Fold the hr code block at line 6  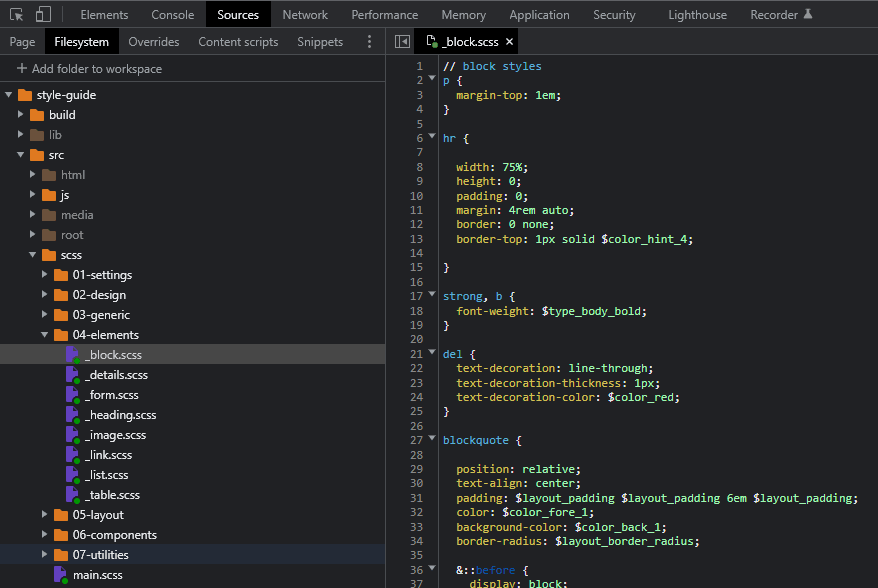pyautogui.click(x=431, y=137)
